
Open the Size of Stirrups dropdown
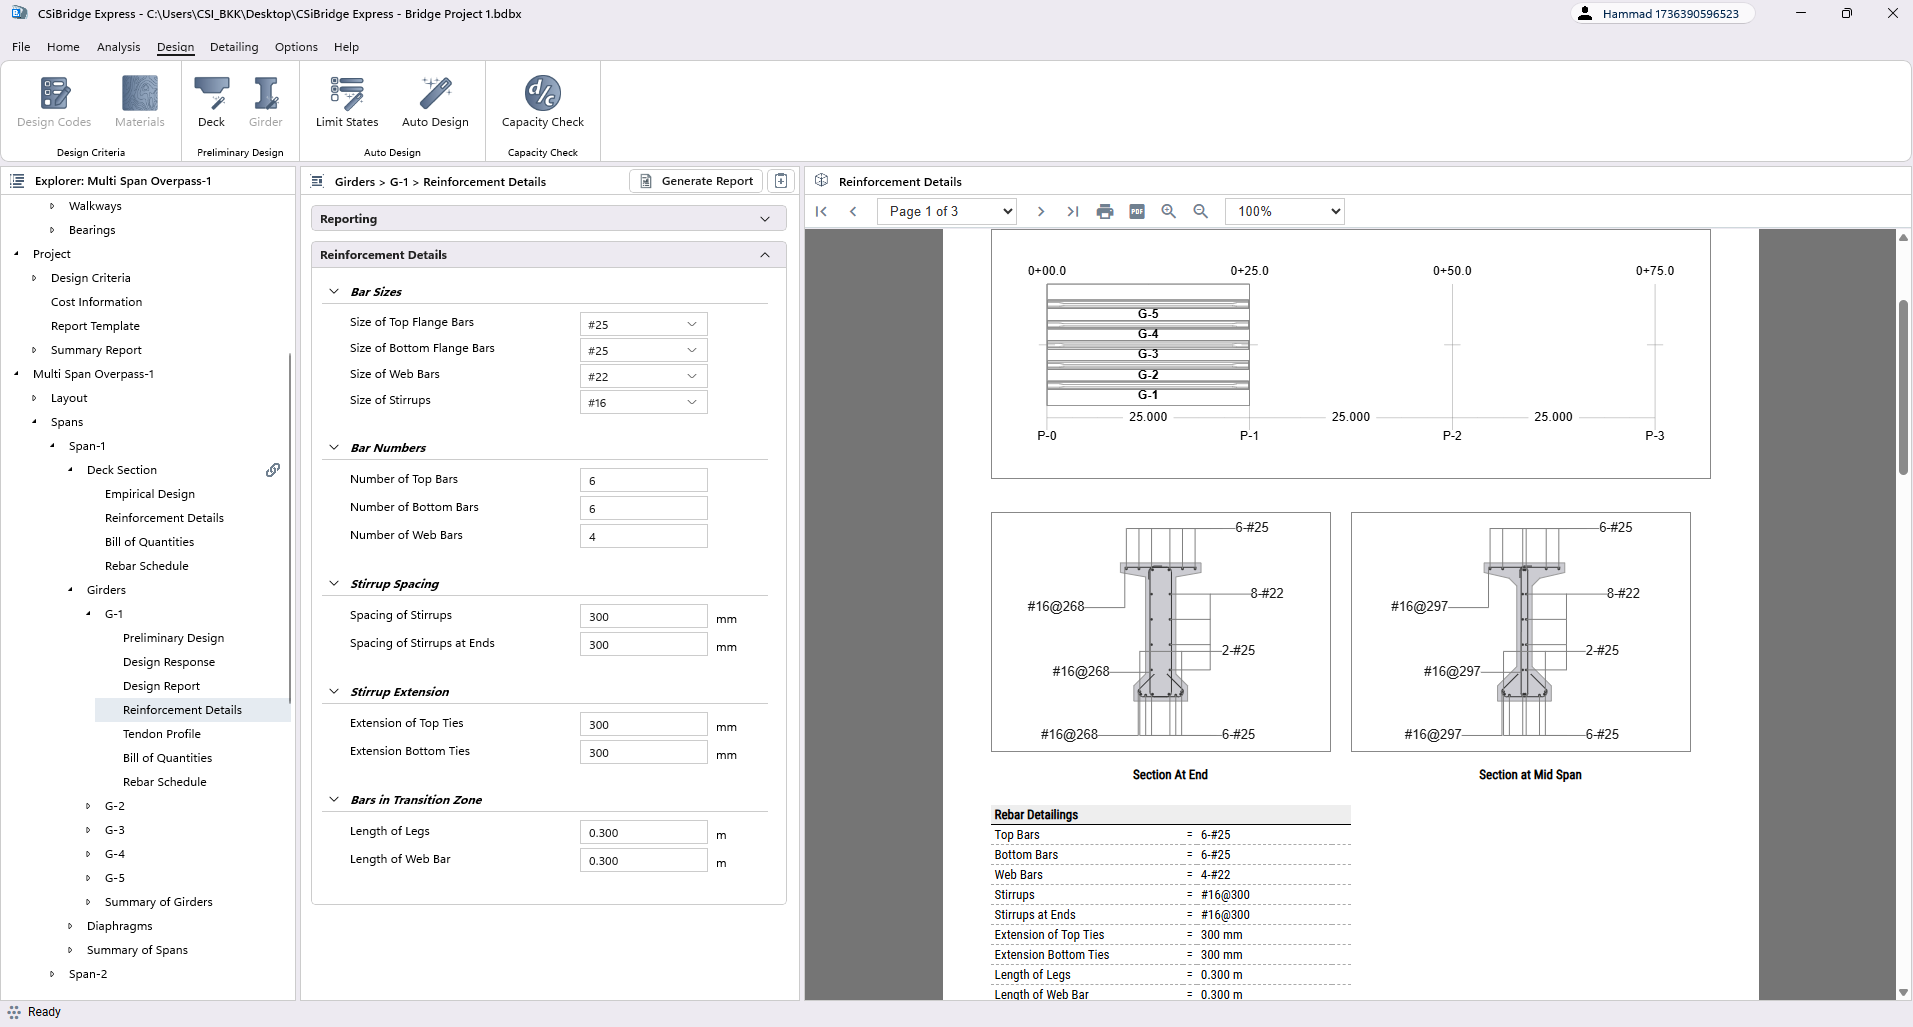(643, 402)
